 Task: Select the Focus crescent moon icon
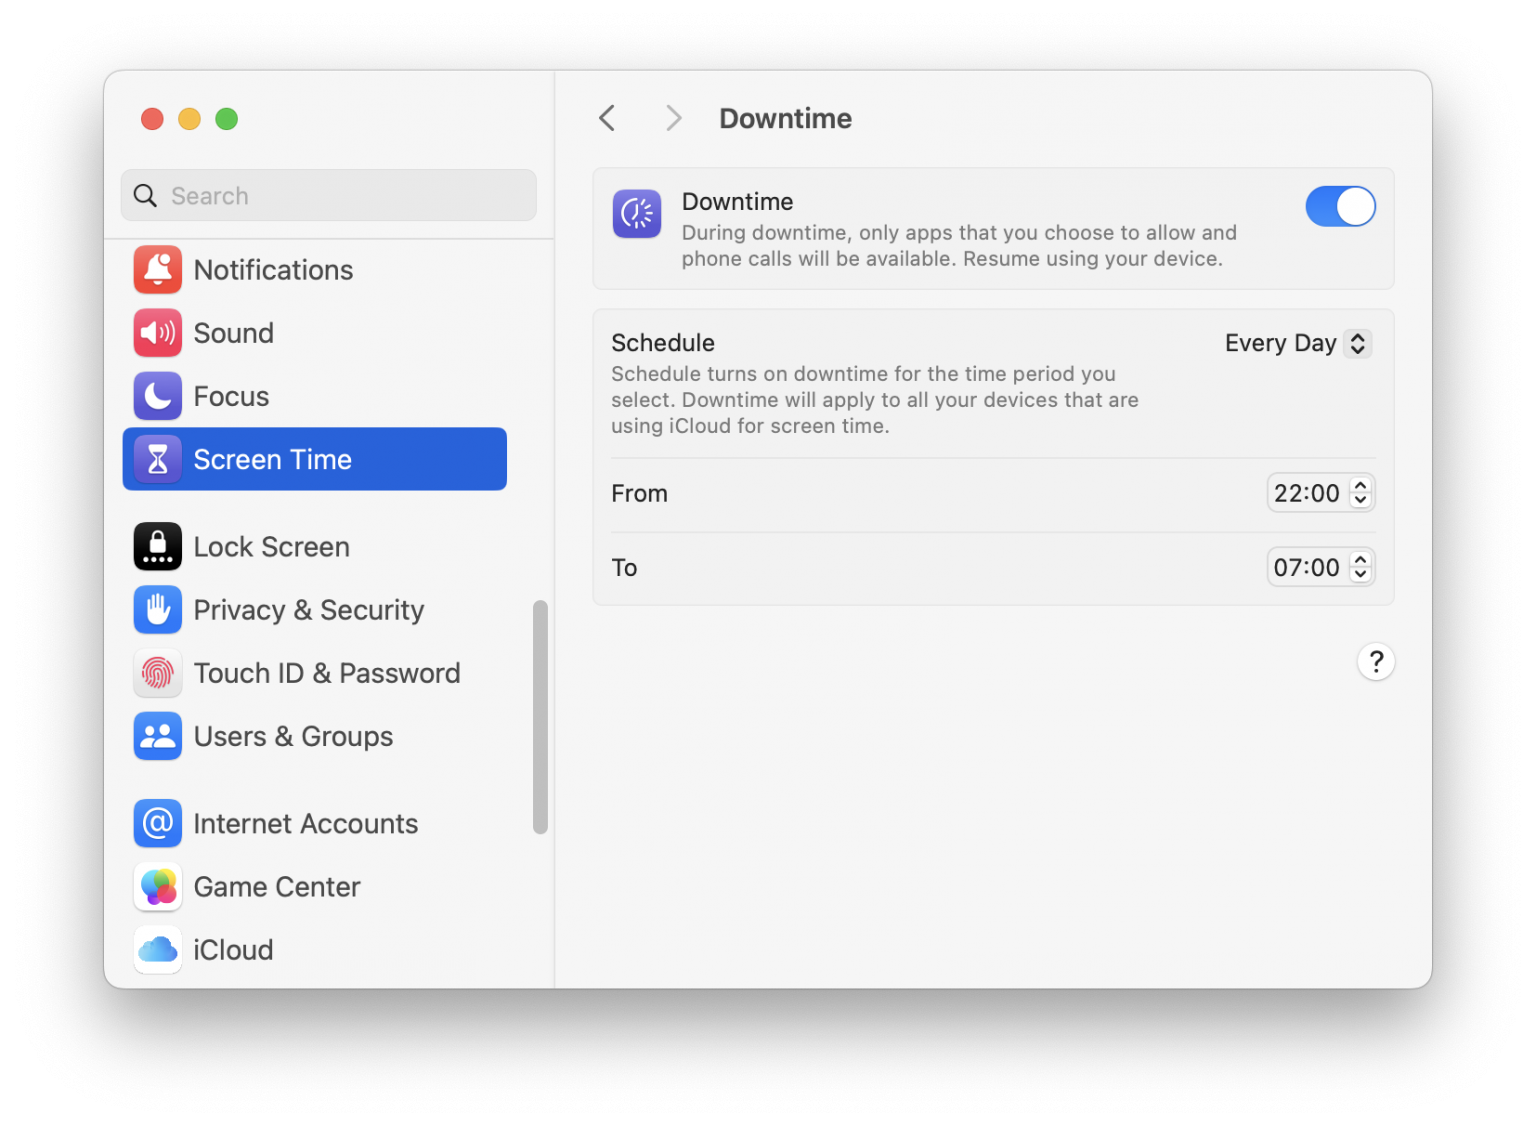157,396
